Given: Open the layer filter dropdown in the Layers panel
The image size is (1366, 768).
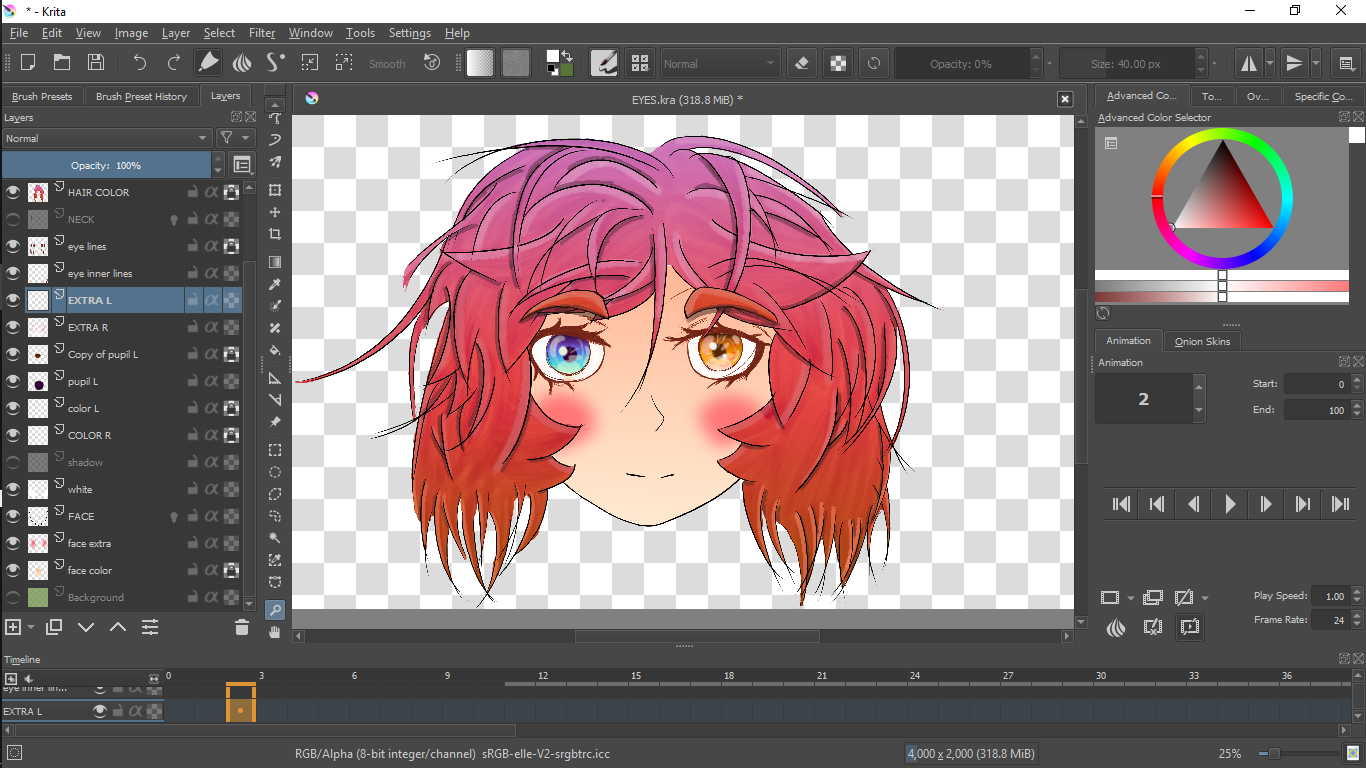Looking at the screenshot, I should [236, 138].
